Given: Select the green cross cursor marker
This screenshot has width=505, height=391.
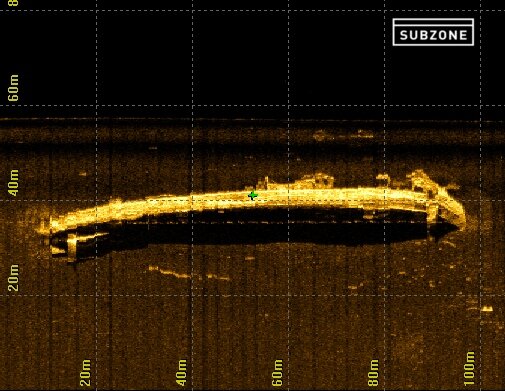Looking at the screenshot, I should pyautogui.click(x=253, y=195).
